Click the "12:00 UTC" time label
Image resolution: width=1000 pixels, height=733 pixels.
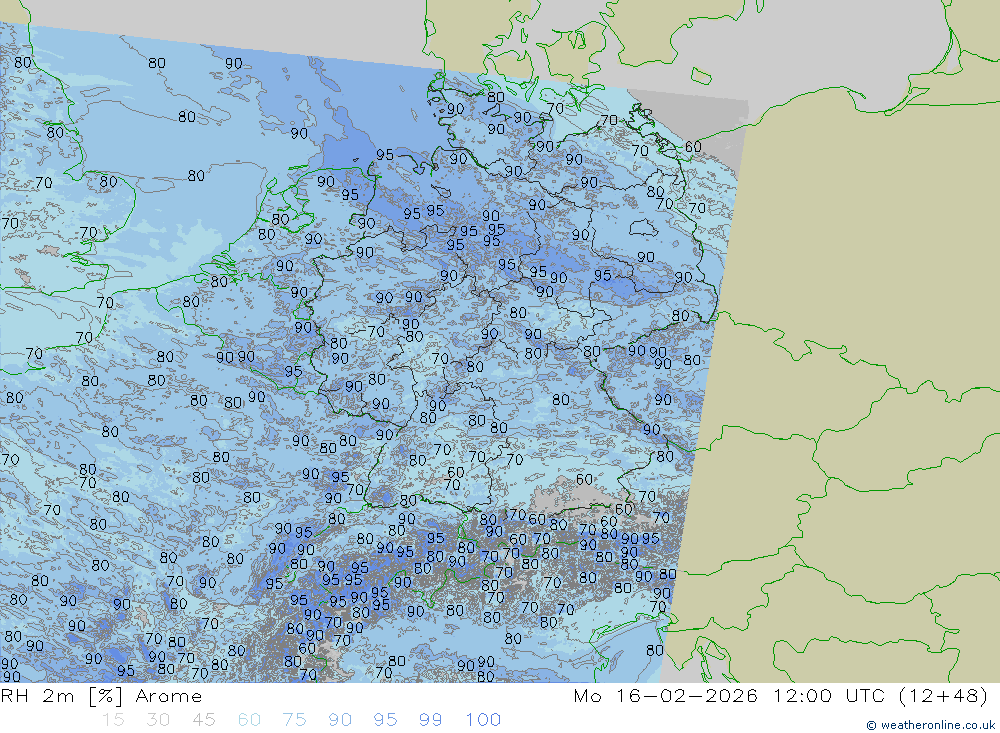(828, 695)
